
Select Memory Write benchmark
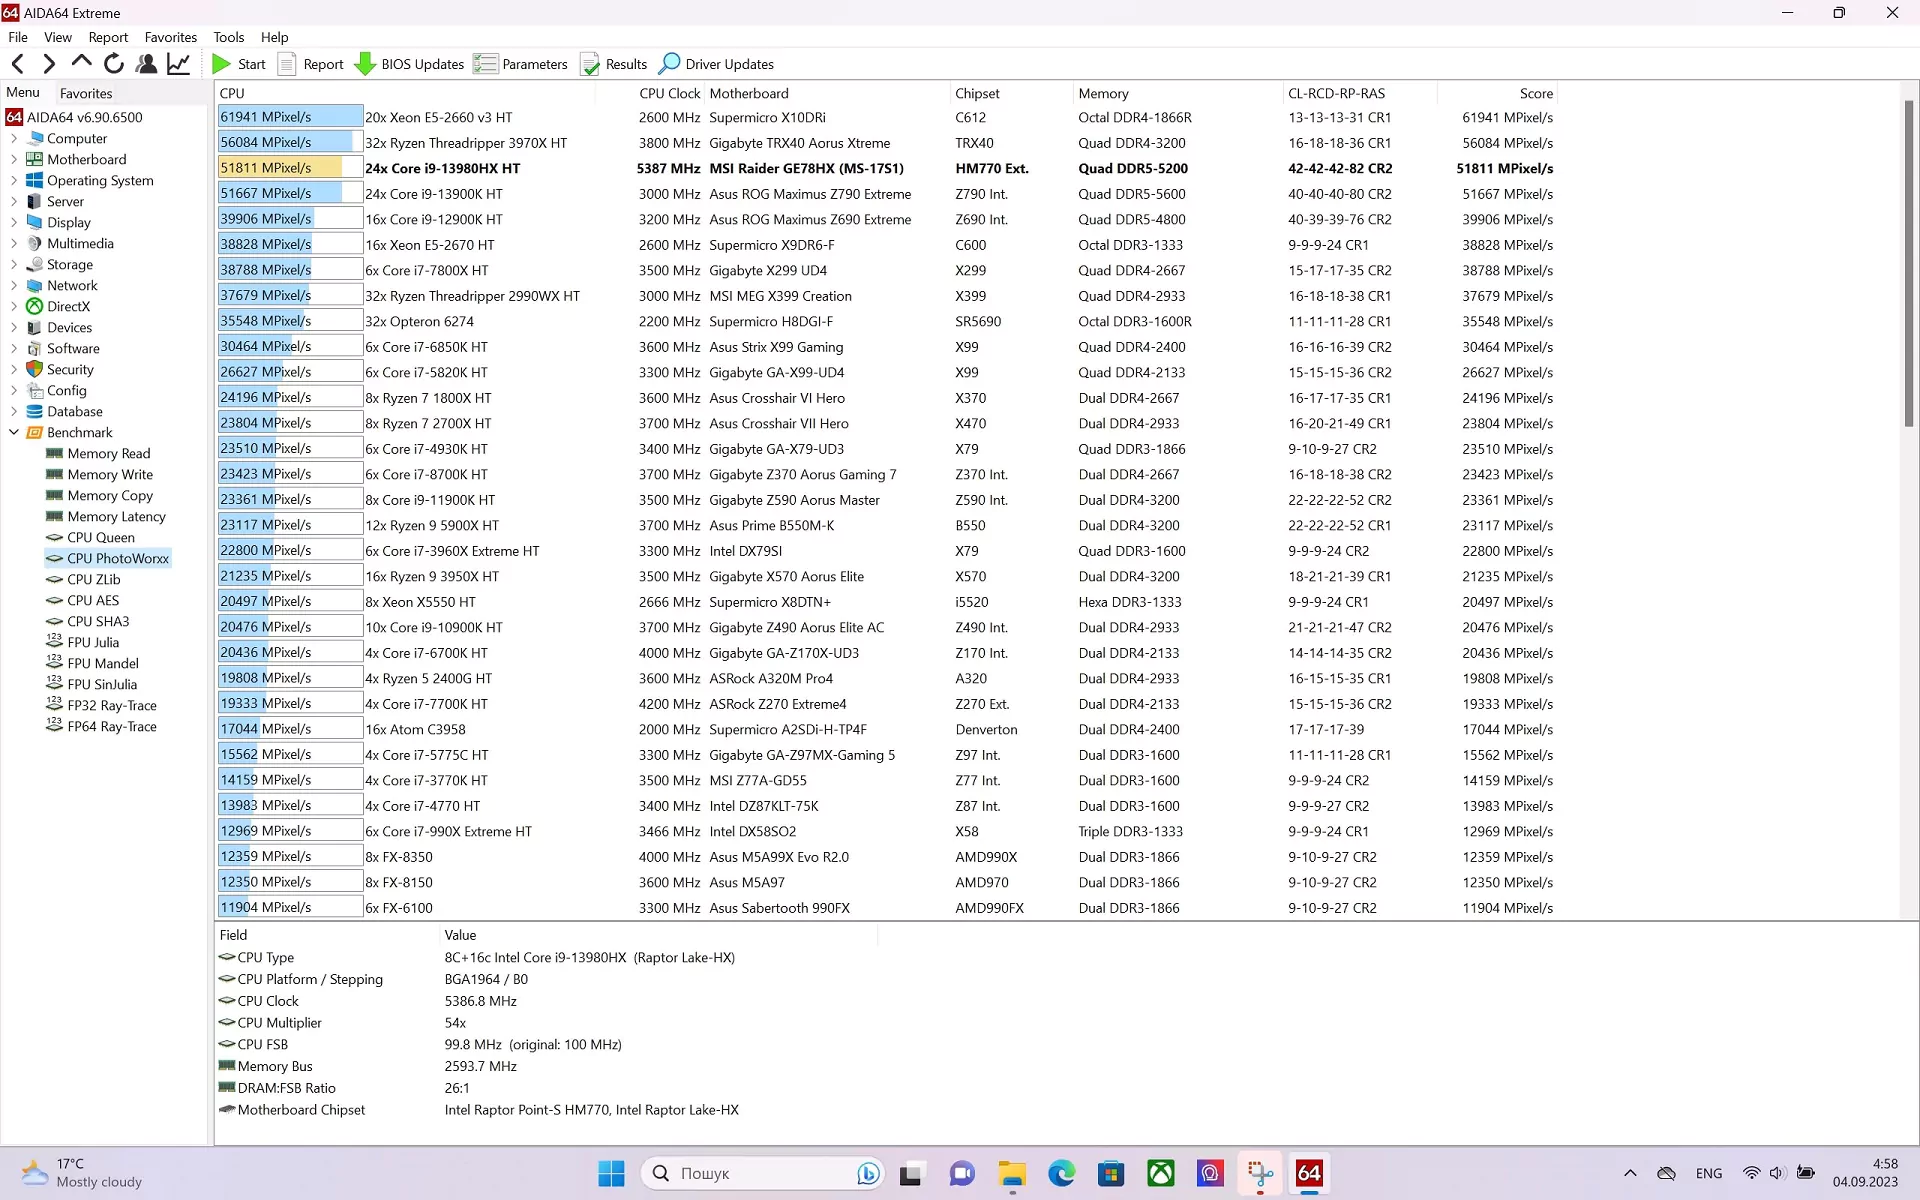[x=110, y=474]
